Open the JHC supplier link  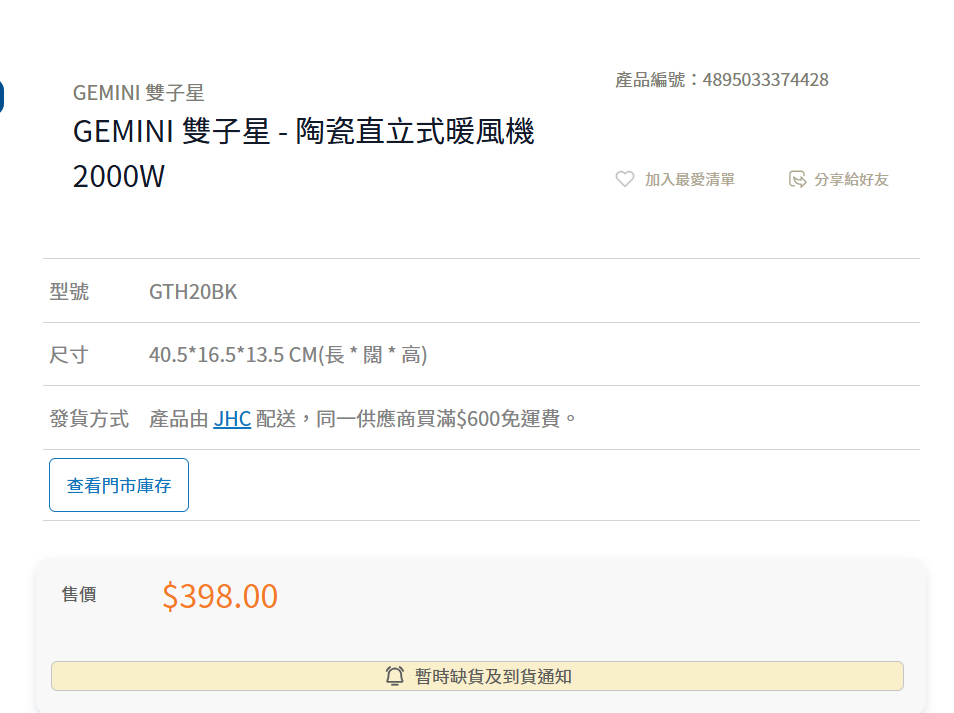click(232, 418)
